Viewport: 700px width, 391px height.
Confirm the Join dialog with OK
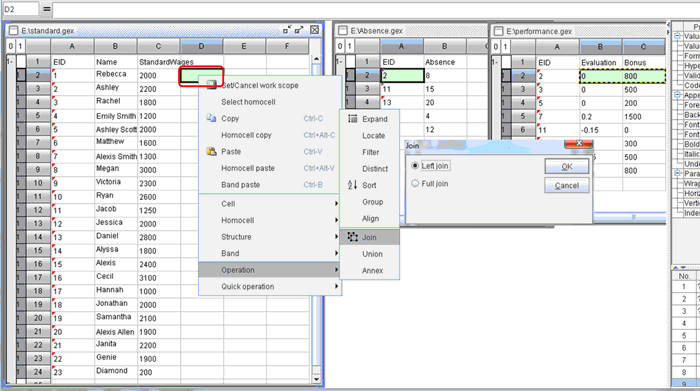[x=567, y=166]
